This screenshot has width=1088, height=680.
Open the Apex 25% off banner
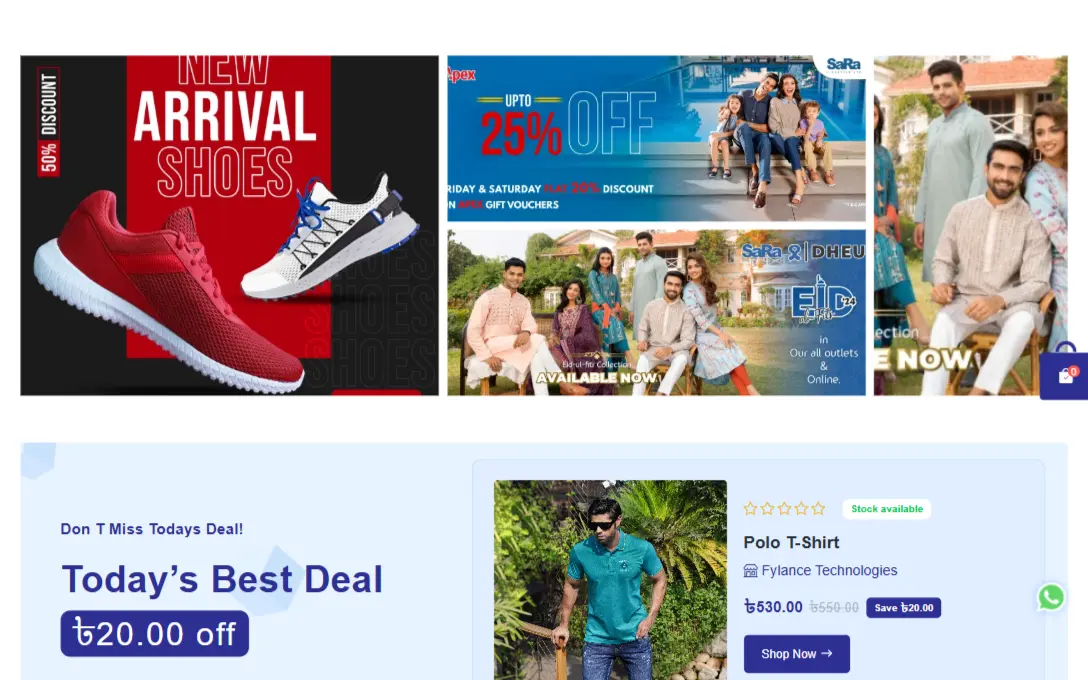tap(656, 139)
